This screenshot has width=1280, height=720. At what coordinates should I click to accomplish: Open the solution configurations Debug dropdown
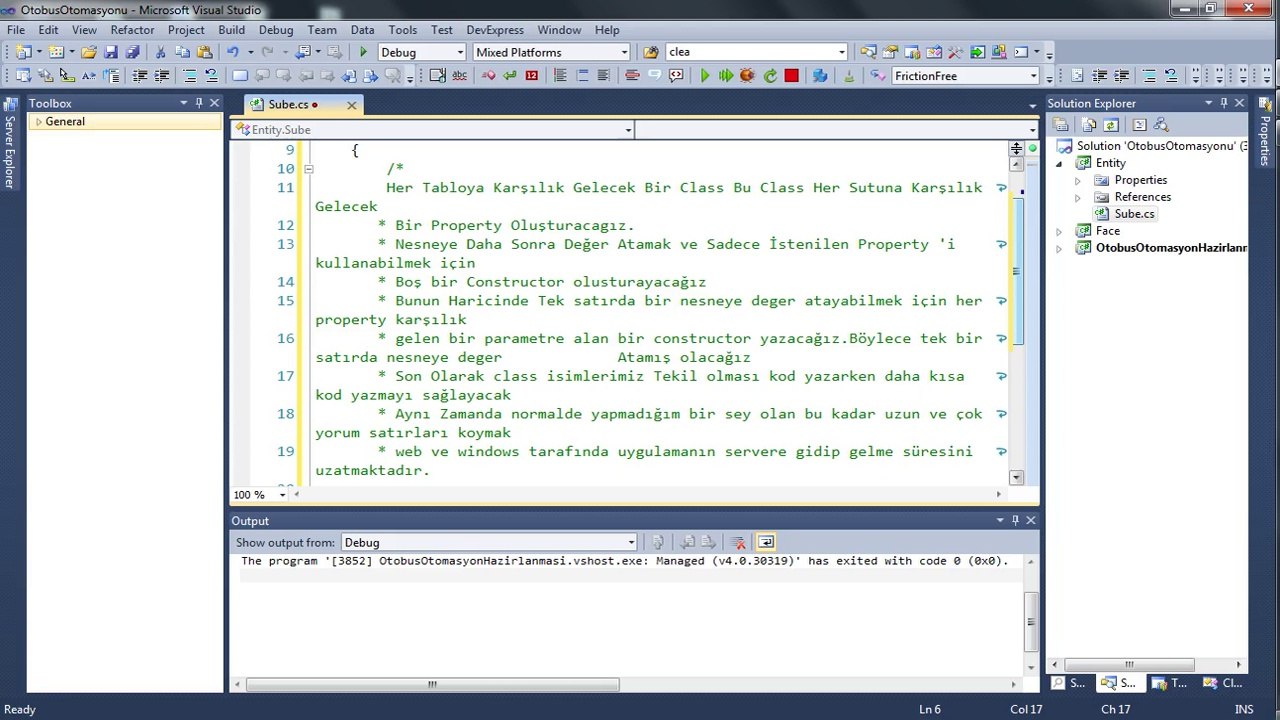tap(460, 52)
